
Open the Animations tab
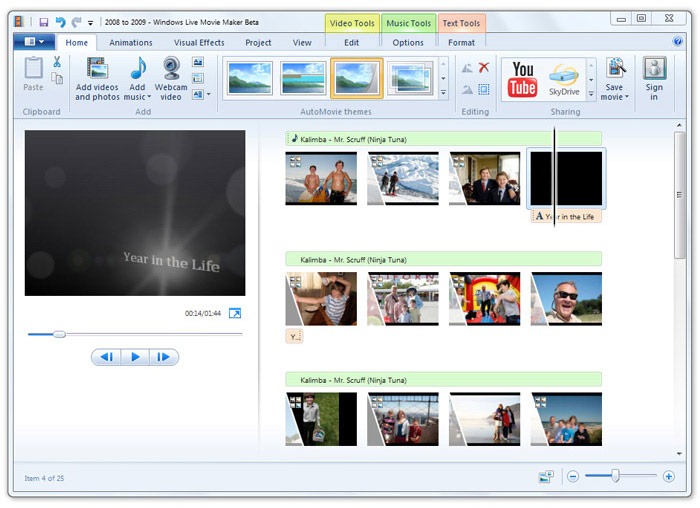(x=131, y=42)
